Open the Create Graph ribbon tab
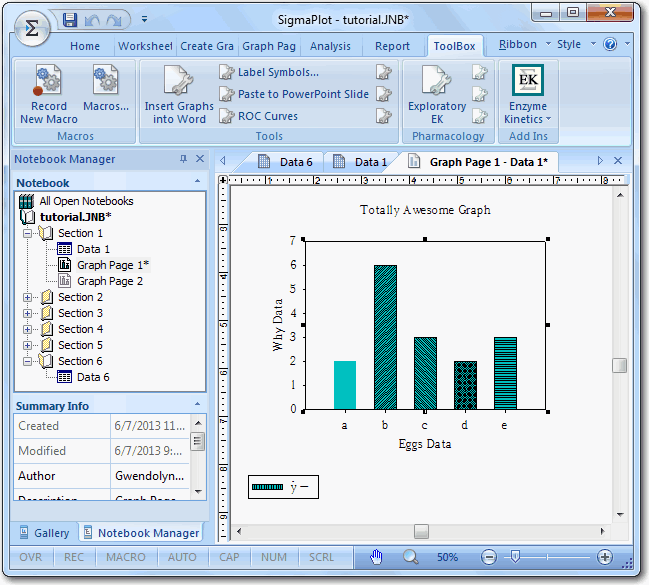The height and width of the screenshot is (585, 649). click(x=207, y=46)
